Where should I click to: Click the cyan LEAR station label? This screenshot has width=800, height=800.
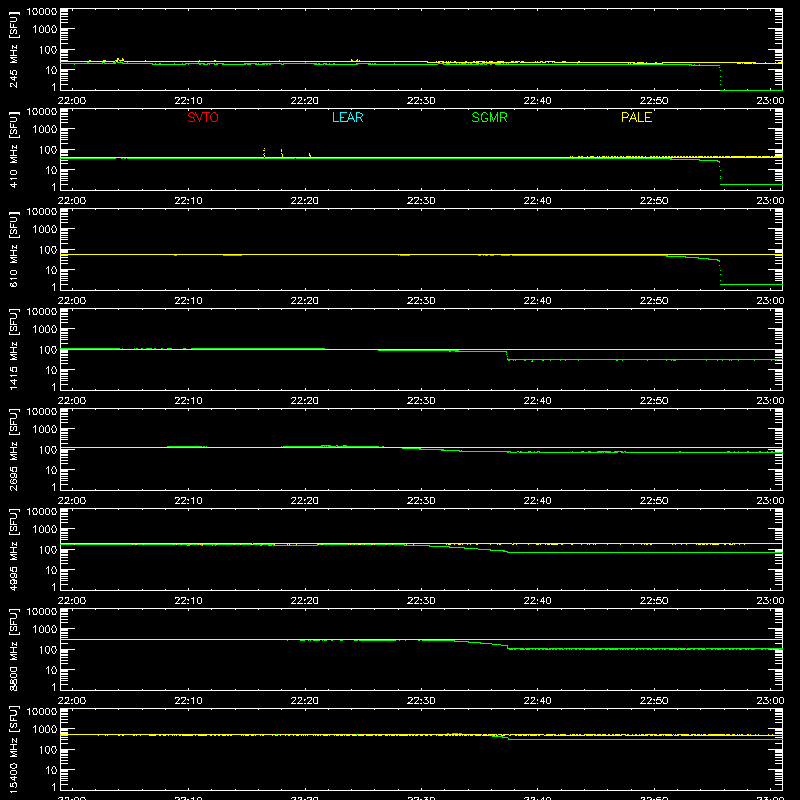point(347,117)
